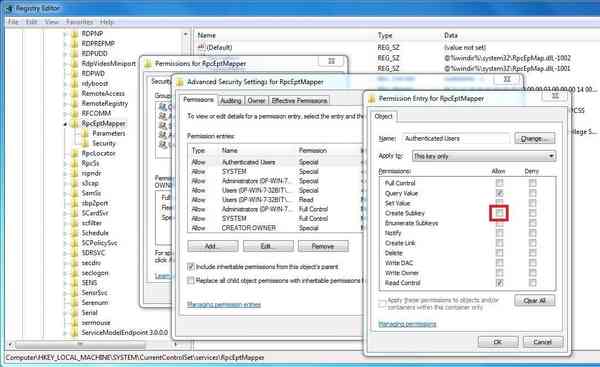
Task: Click the RemoteRegistry folder icon
Action: tap(75, 103)
